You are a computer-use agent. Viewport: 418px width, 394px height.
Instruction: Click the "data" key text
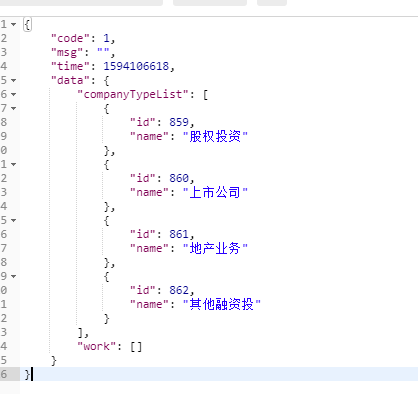tap(70, 80)
